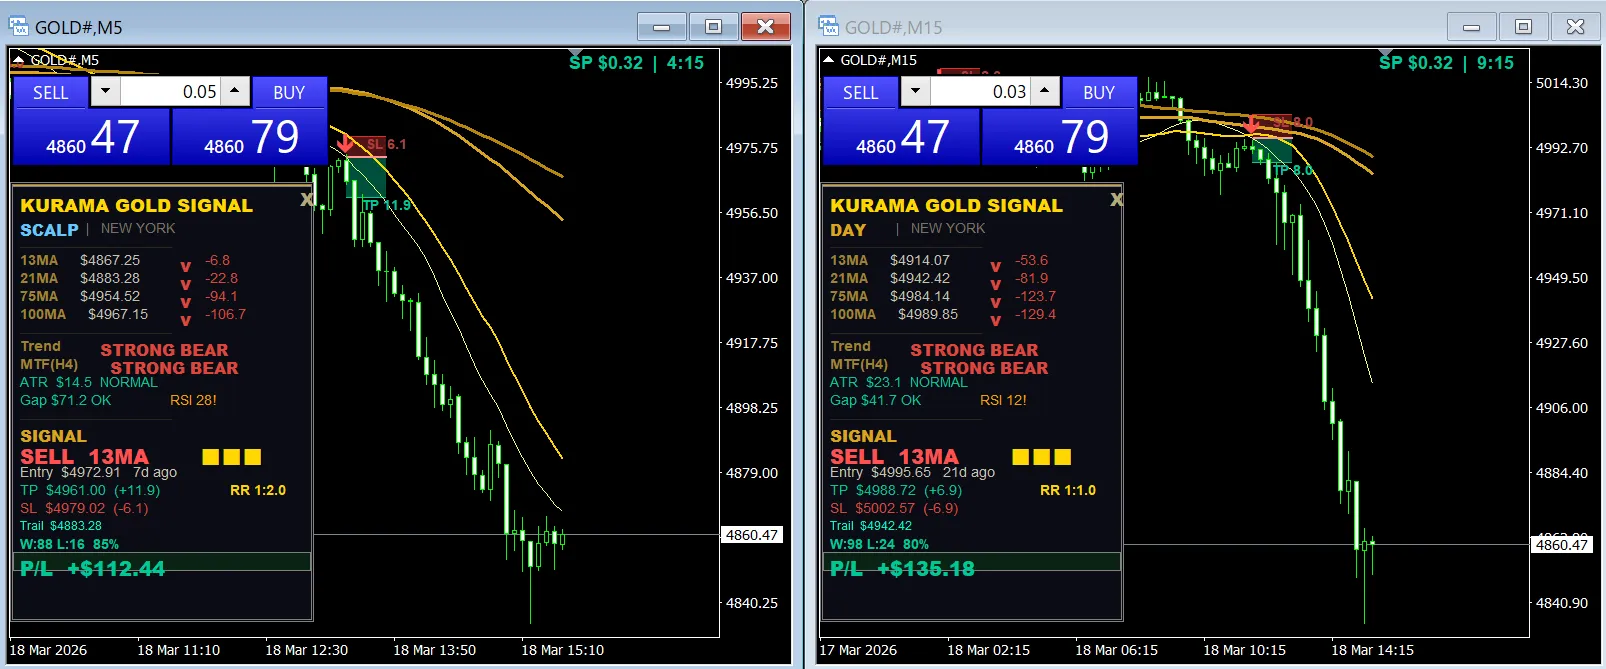Image resolution: width=1606 pixels, height=669 pixels.
Task: Click the chart icon in GOLD#,M5 title bar
Action: (x=19, y=27)
